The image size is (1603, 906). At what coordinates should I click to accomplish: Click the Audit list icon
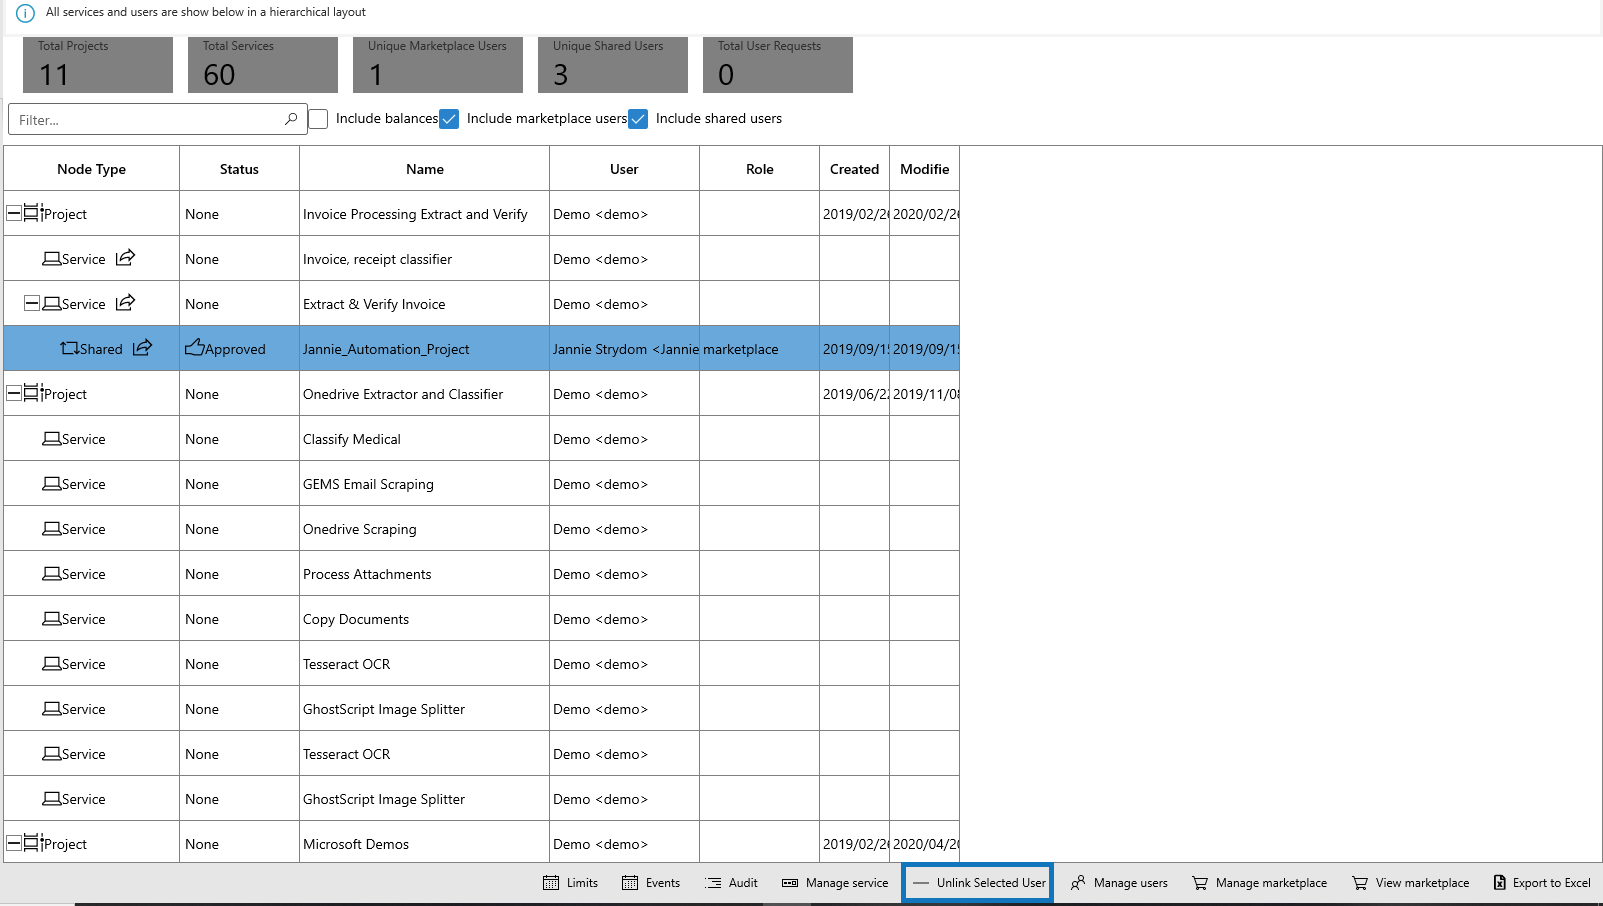(x=713, y=883)
